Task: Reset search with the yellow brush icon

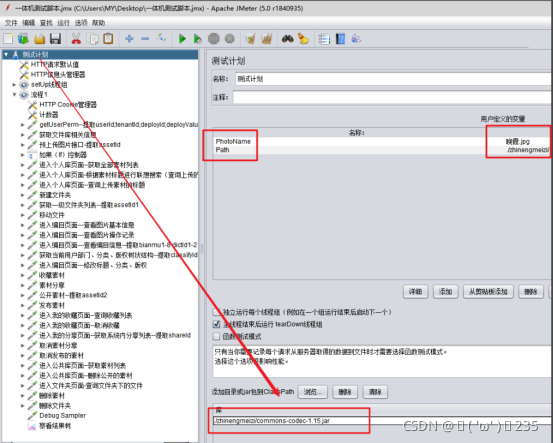Action: point(303,38)
